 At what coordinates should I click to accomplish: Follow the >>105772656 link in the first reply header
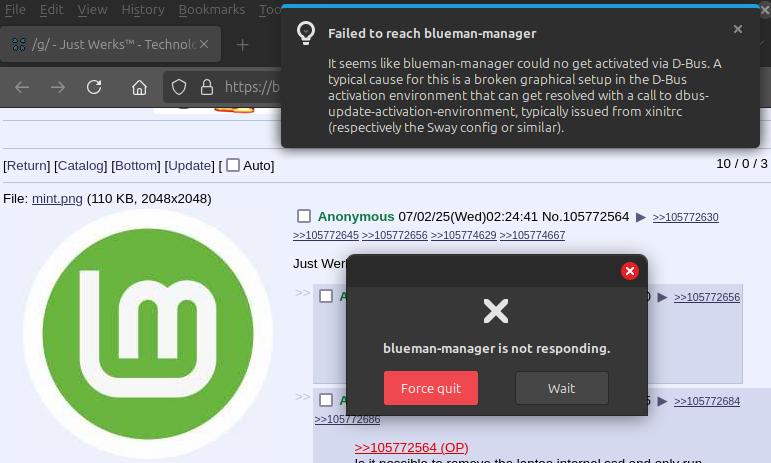tap(707, 297)
